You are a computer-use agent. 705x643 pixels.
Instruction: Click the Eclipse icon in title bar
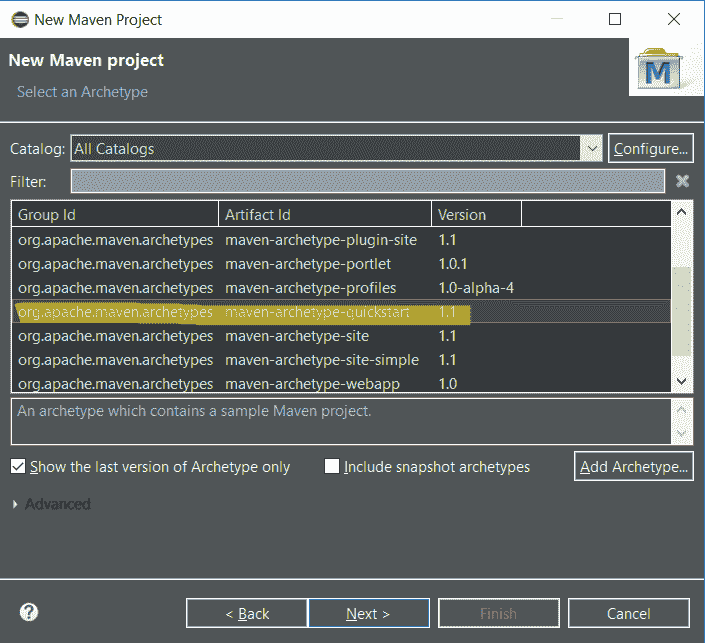pyautogui.click(x=19, y=19)
